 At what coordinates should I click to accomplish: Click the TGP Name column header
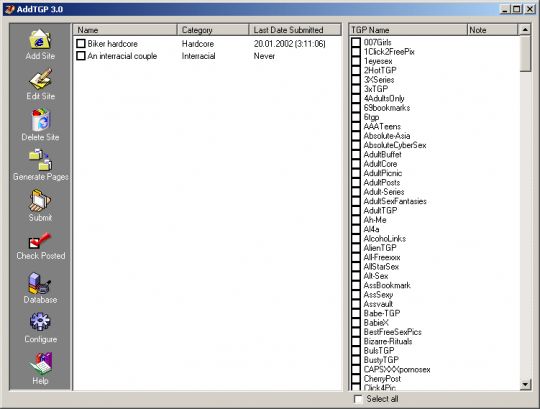[408, 30]
